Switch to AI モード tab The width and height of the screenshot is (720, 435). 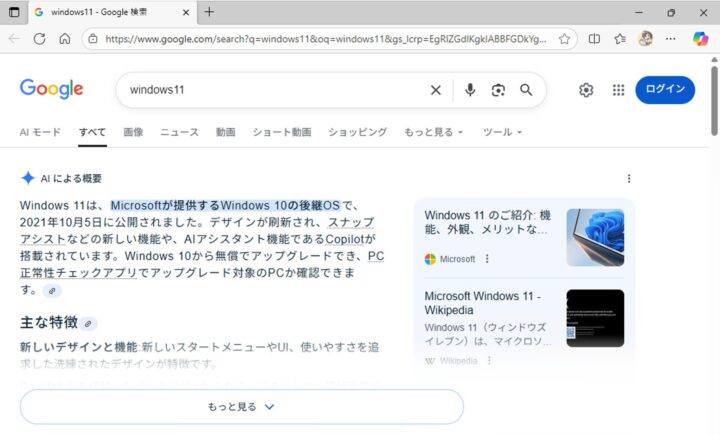click(40, 132)
